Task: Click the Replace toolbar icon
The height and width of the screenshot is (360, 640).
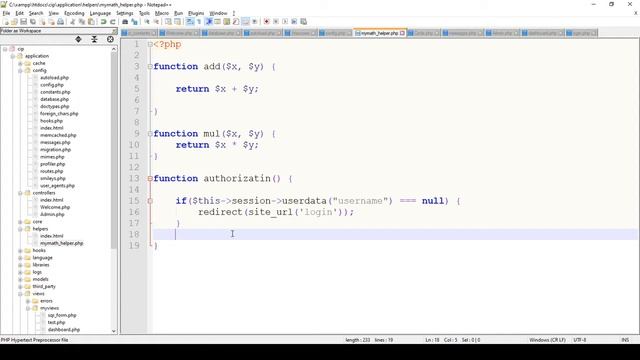Action: point(134,22)
